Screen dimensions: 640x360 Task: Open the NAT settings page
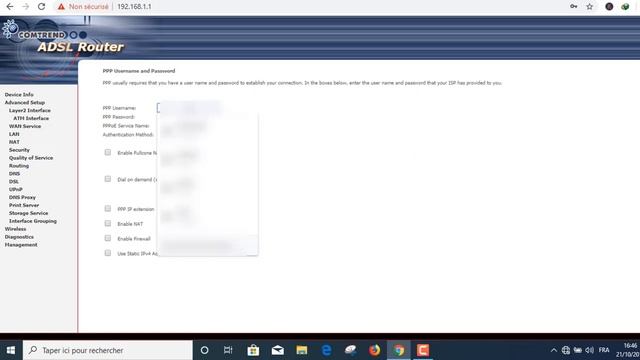pyautogui.click(x=14, y=142)
